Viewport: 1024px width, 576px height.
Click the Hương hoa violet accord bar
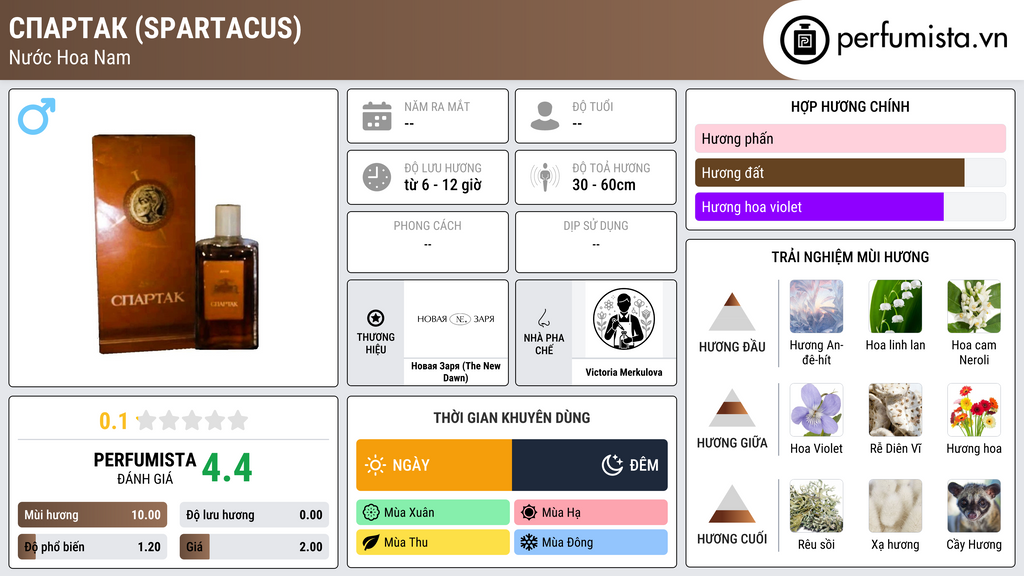tap(850, 207)
